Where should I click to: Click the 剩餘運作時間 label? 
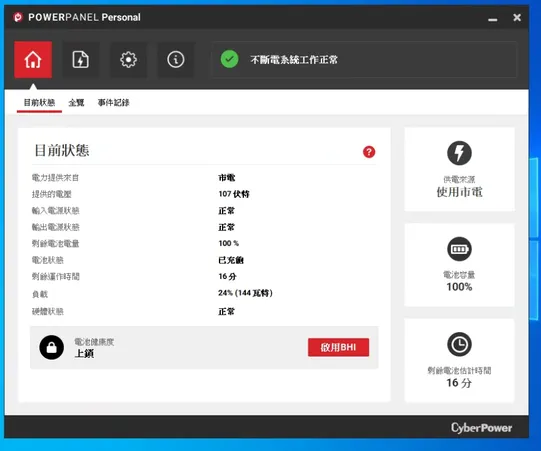(56, 276)
